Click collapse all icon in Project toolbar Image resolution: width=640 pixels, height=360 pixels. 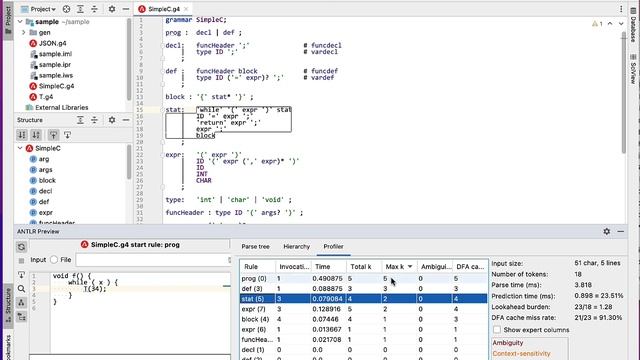(94, 9)
